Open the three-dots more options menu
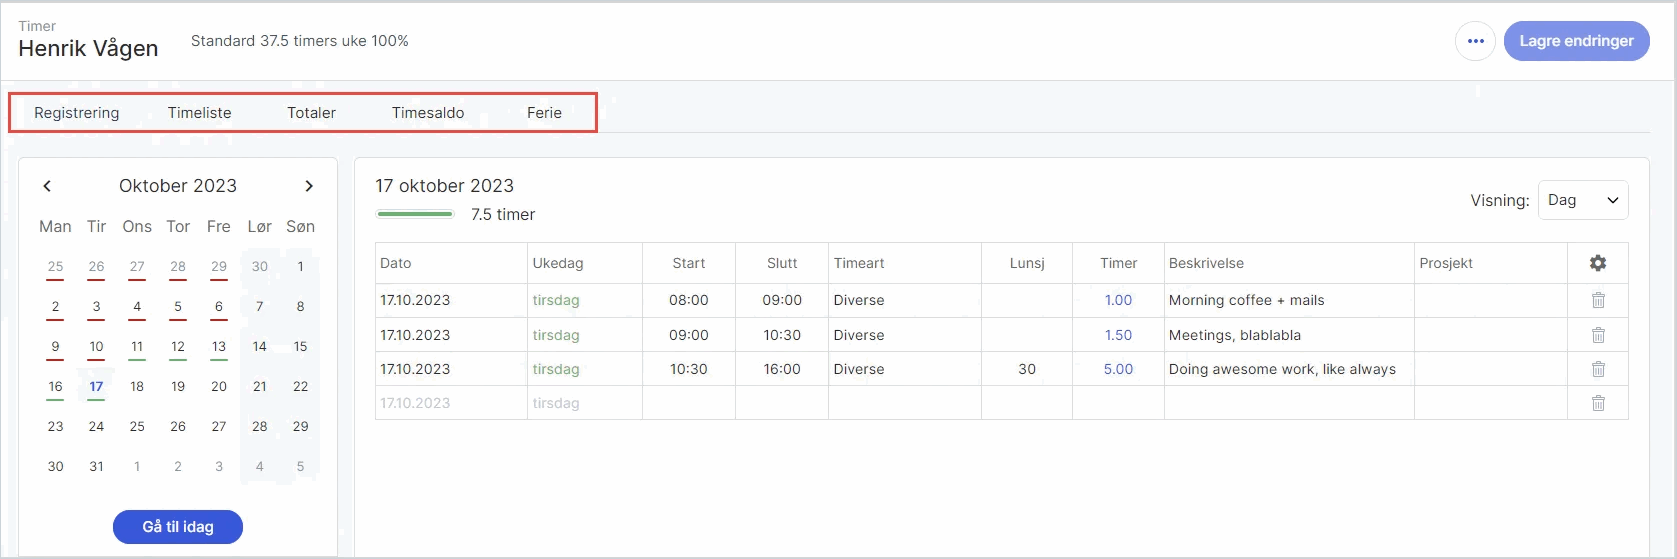Image resolution: width=1677 pixels, height=559 pixels. 1475,41
